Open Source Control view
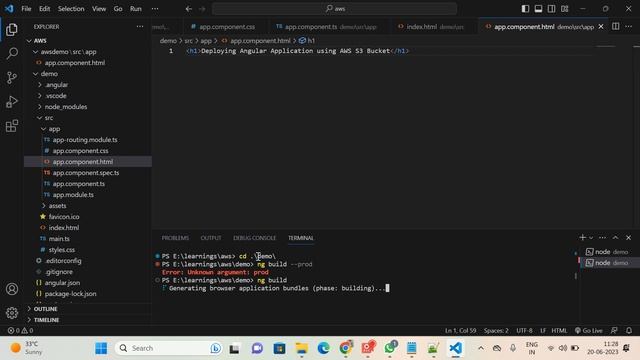This screenshot has width=640, height=360. coord(12,78)
